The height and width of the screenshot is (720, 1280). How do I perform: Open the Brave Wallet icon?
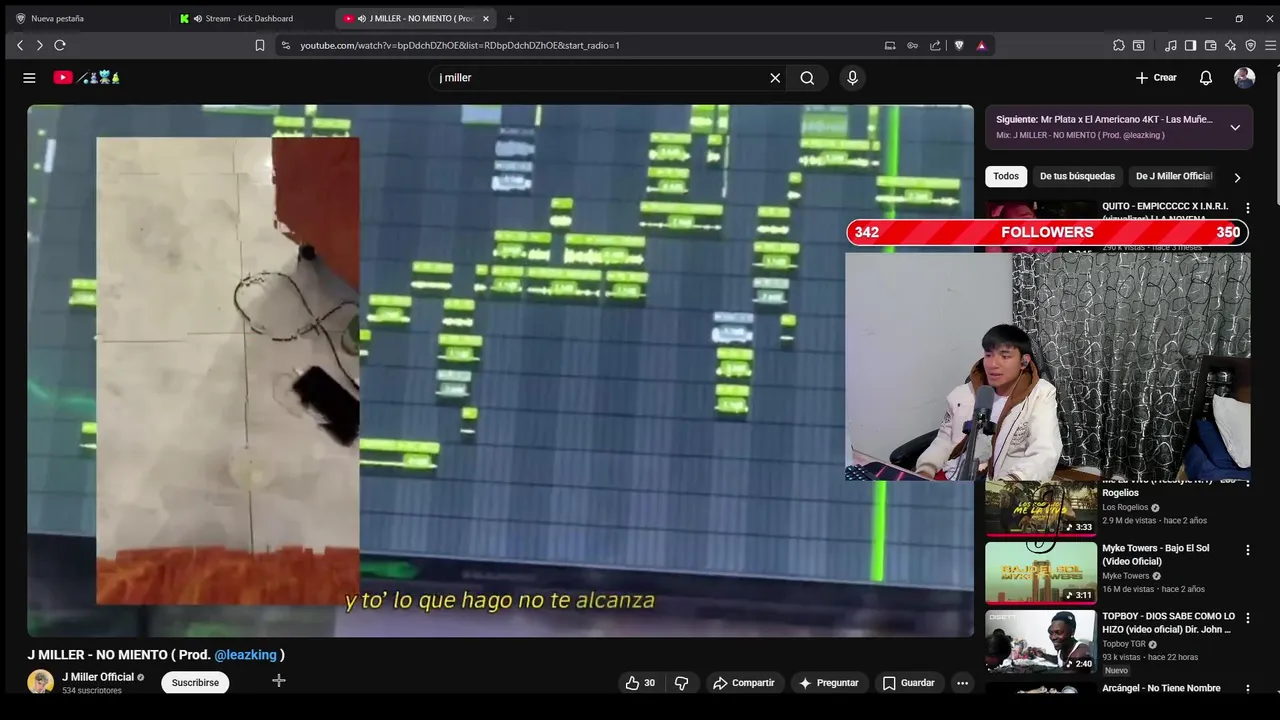tap(1210, 45)
